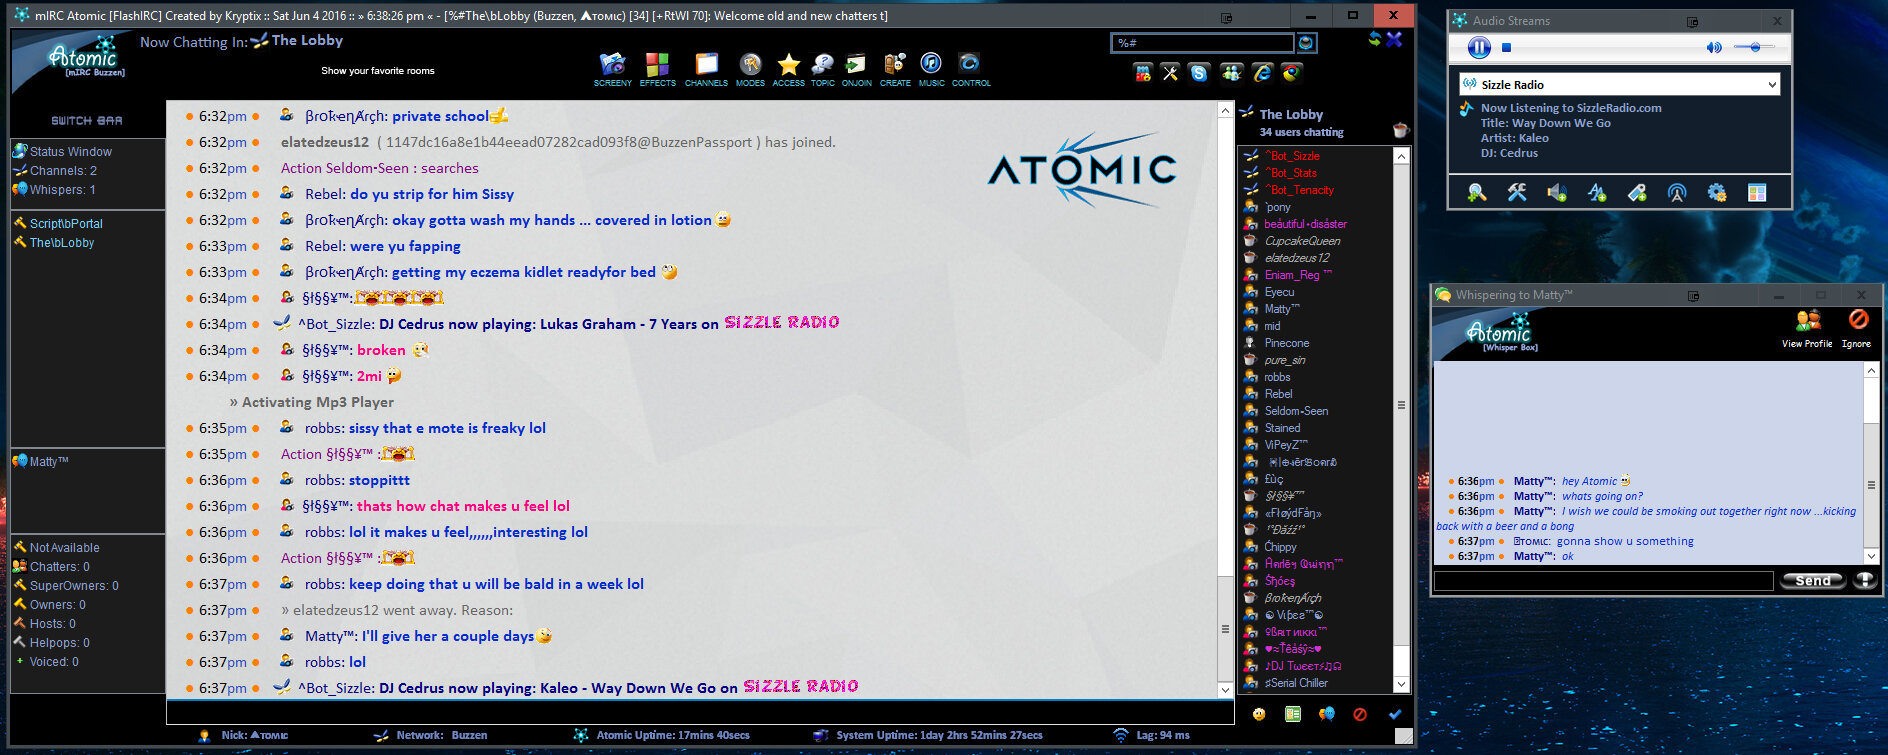Click the Effects toolbar icon
The image size is (1888, 755).
tap(657, 68)
